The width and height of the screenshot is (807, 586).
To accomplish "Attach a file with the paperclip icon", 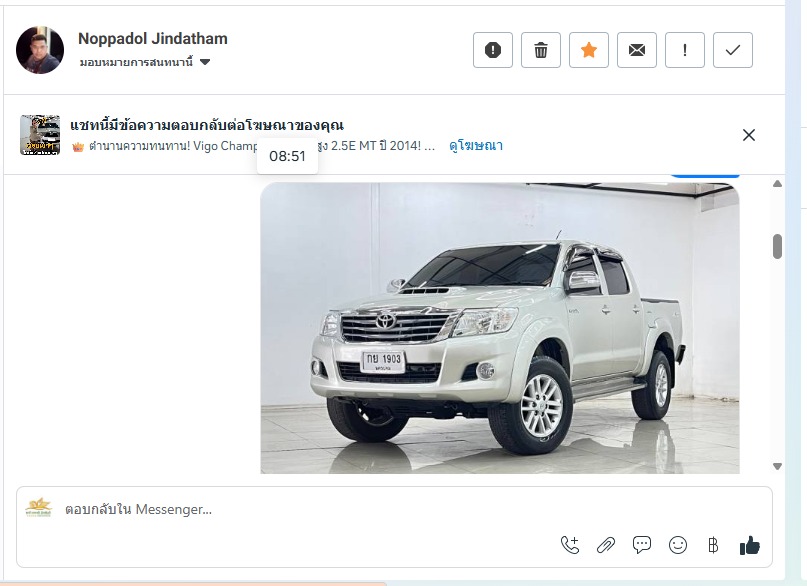I will pos(606,545).
